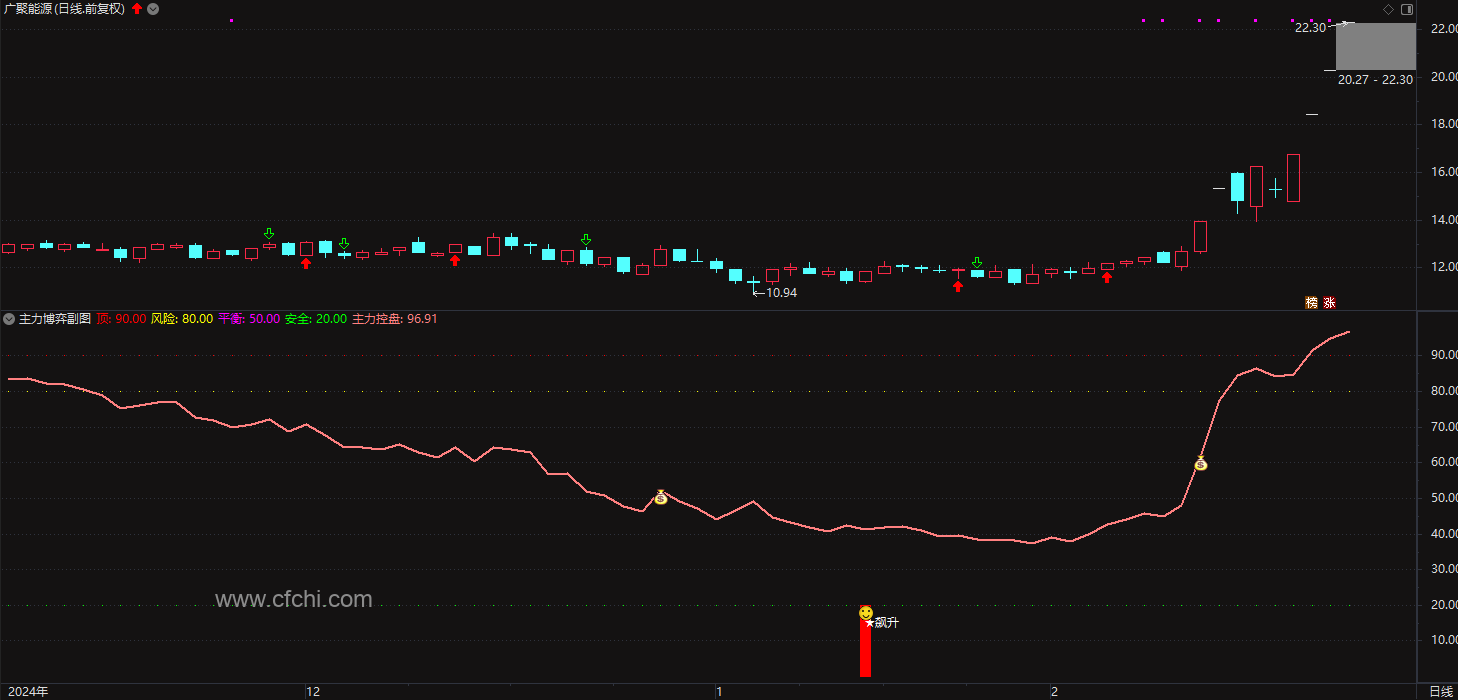Click the 50.00 indicator axis label
This screenshot has height=700, width=1458.
coord(1444,498)
